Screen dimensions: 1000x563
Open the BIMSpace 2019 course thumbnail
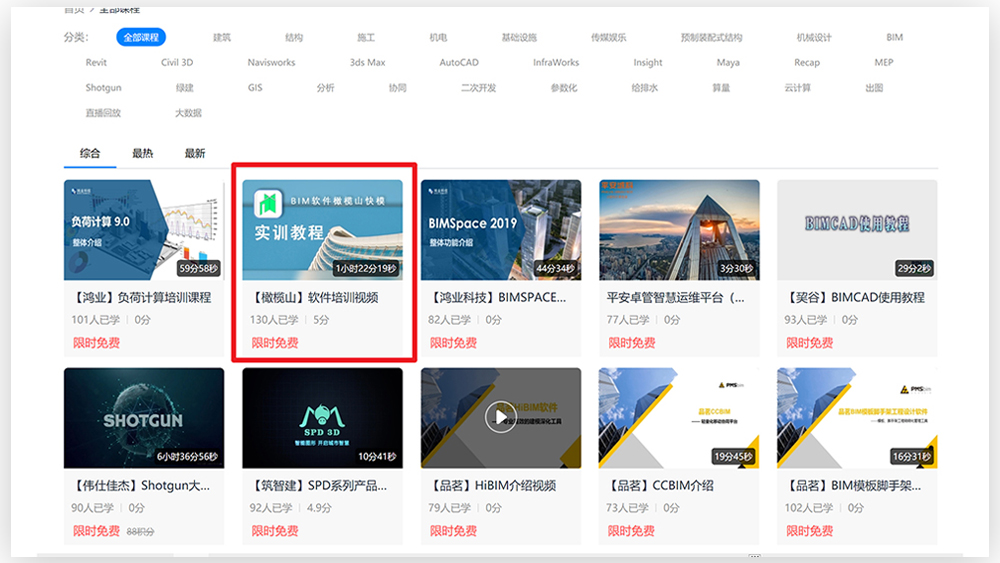pos(501,230)
